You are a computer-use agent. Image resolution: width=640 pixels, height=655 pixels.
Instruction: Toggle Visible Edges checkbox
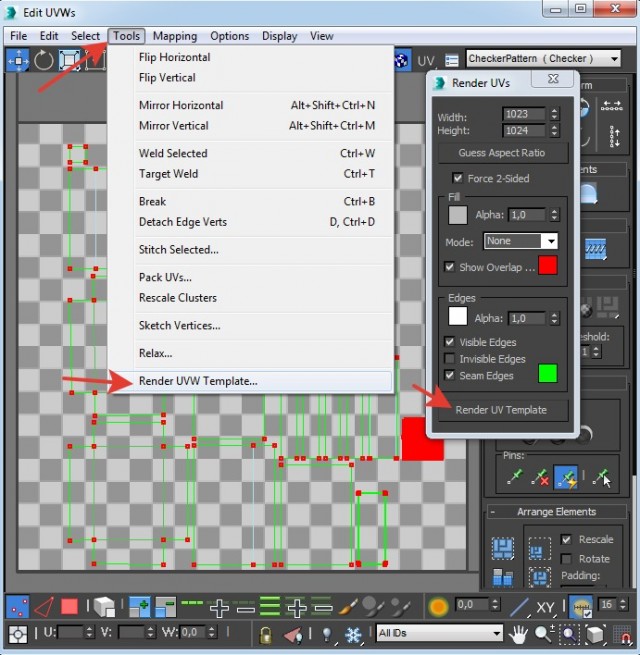pos(450,342)
